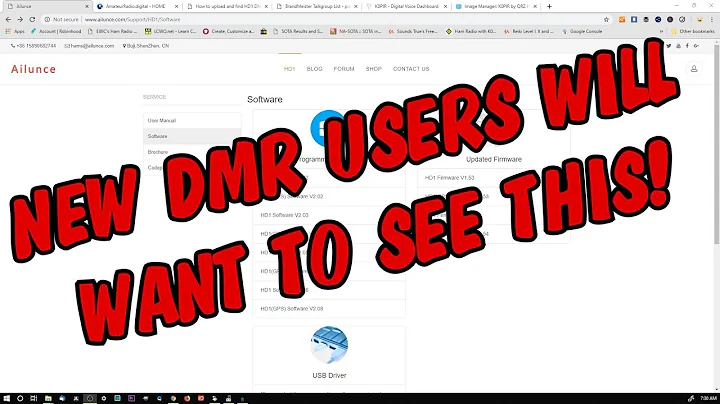The height and width of the screenshot is (404, 720).
Task: Open the HD1 navigation menu item
Action: [289, 69]
